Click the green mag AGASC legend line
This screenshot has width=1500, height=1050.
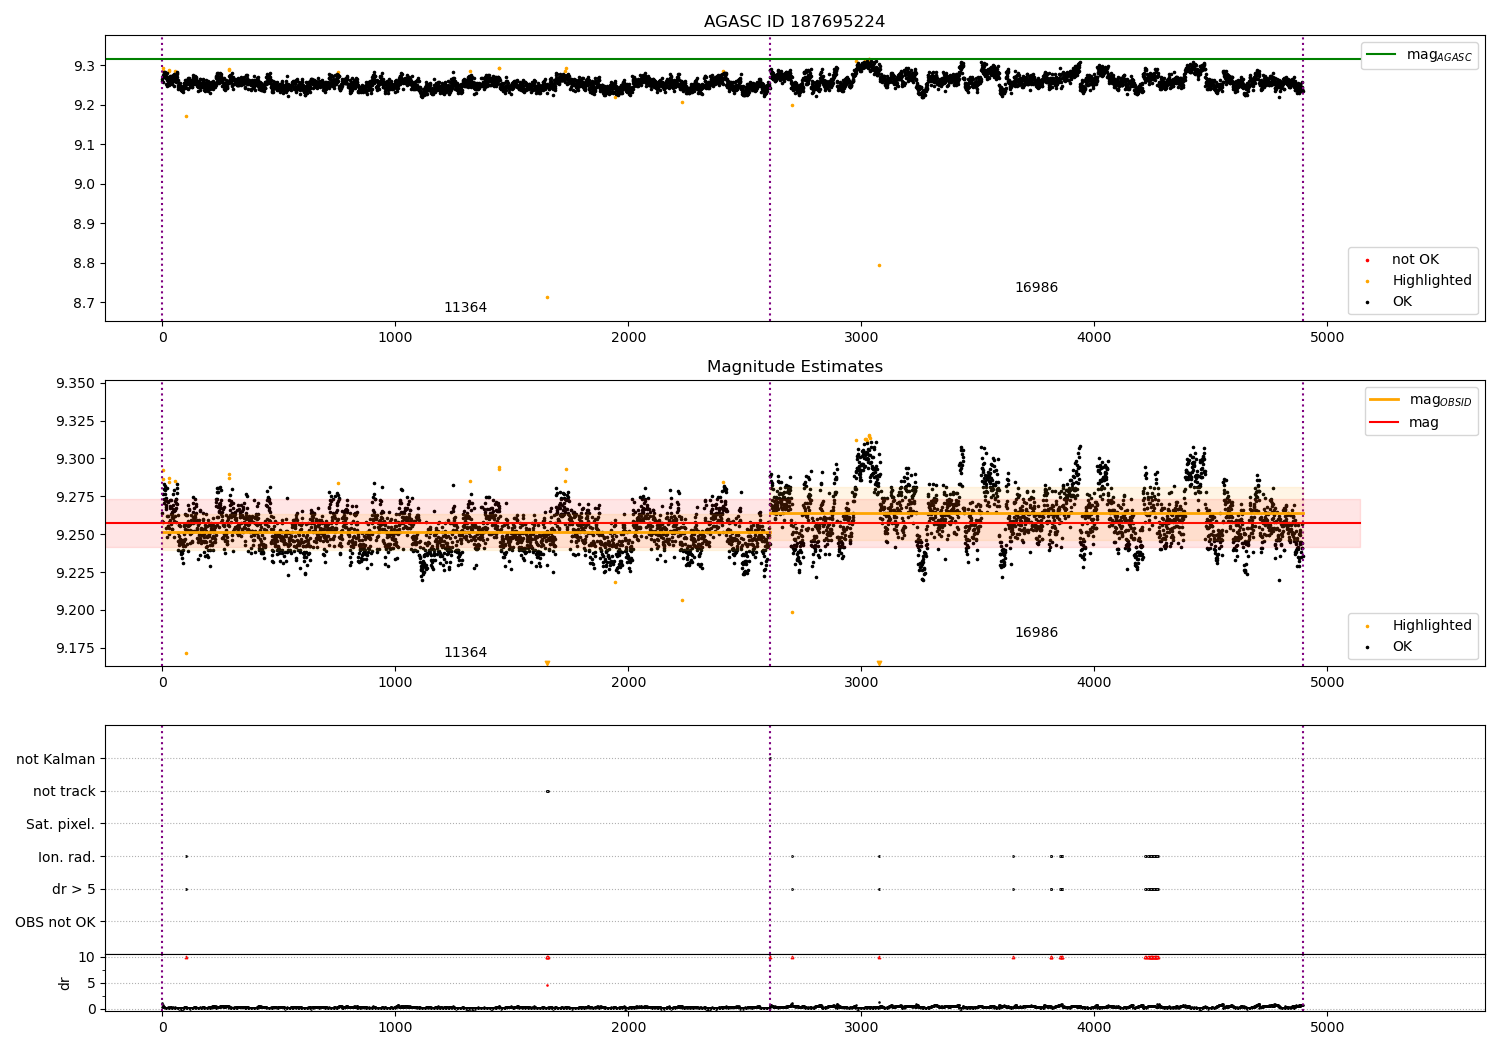[x=1381, y=55]
